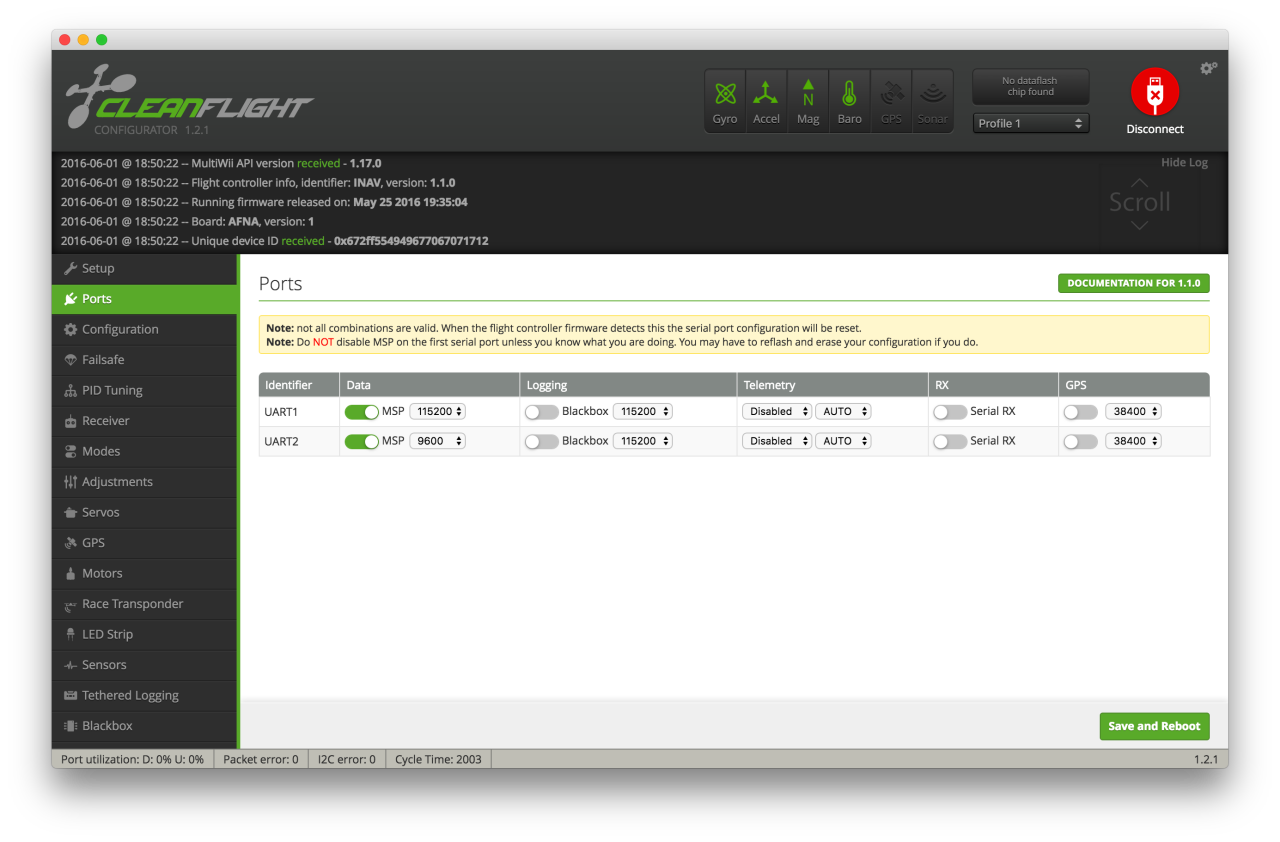Open UART2 Telemetry Disabled dropdown

coord(777,440)
